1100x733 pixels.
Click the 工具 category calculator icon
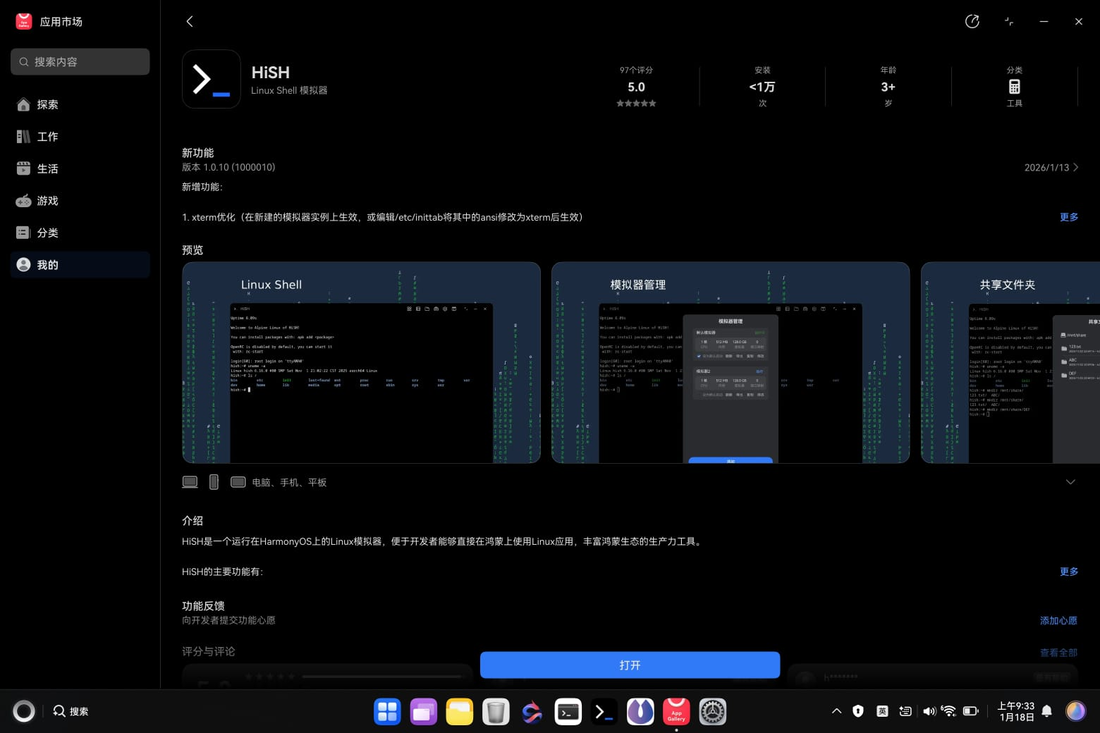tap(1014, 88)
